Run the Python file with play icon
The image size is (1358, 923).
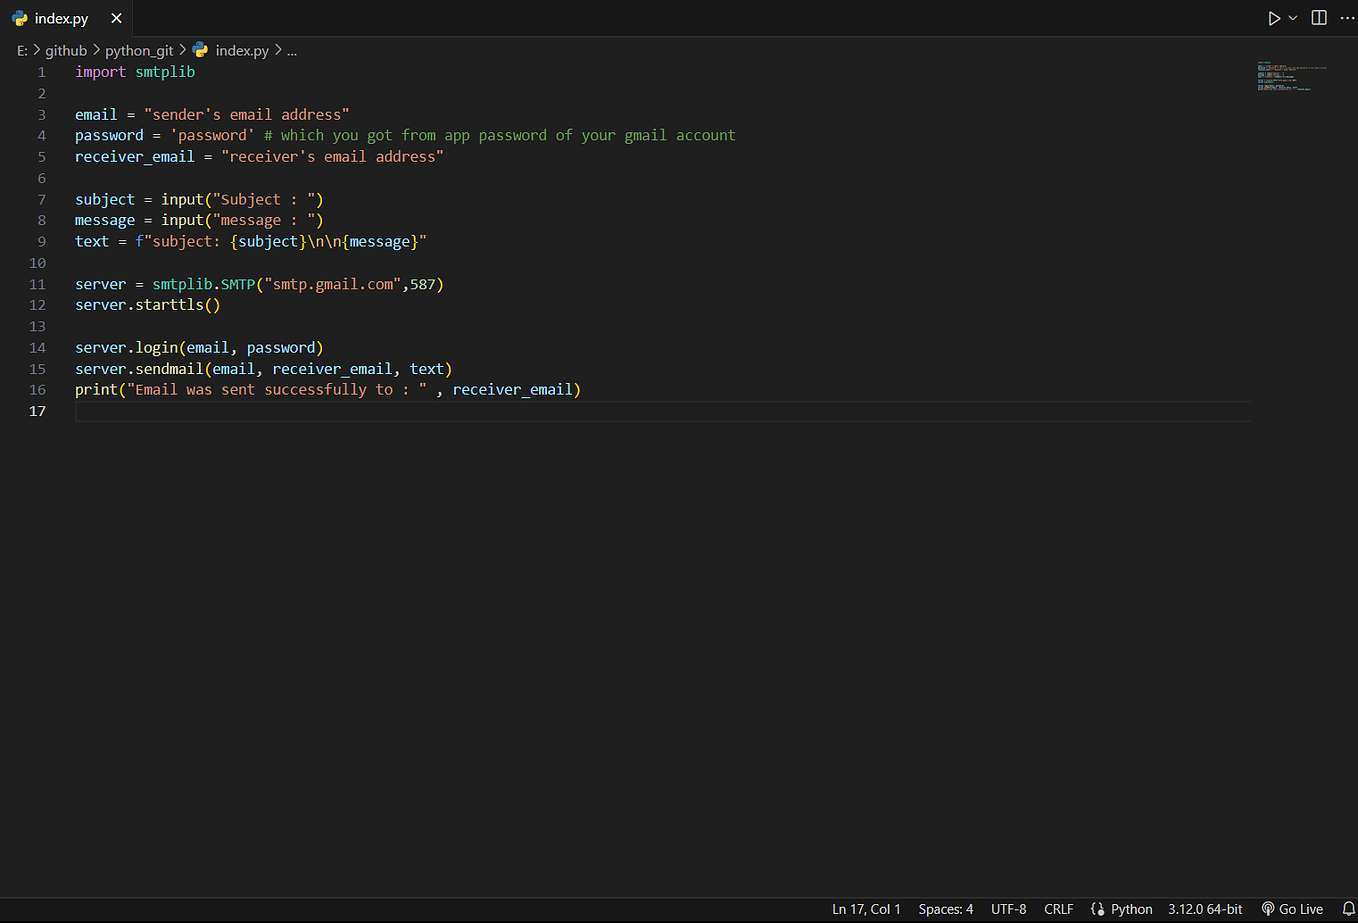tap(1274, 18)
